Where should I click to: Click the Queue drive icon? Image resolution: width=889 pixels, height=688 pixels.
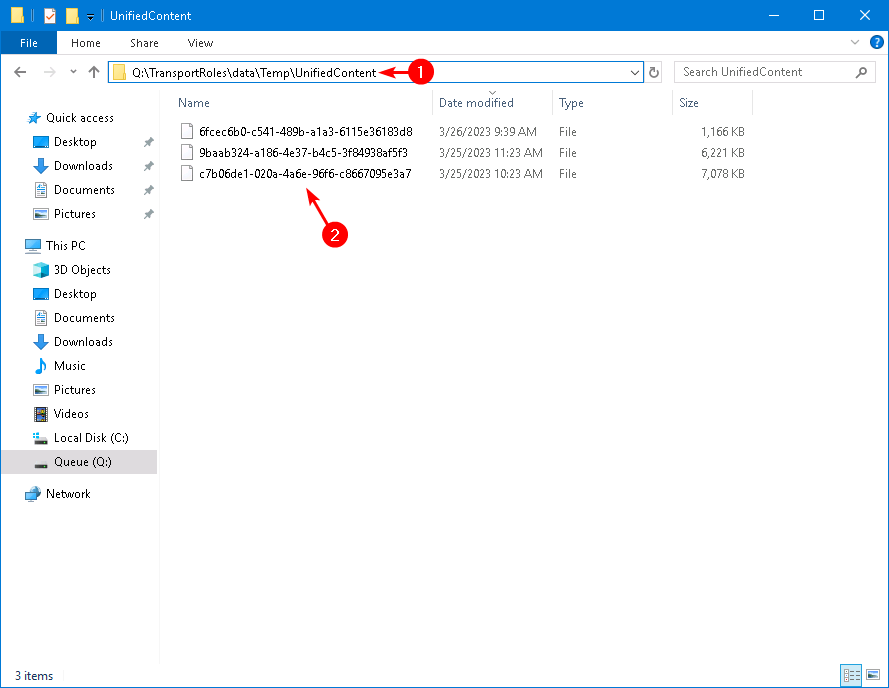[41, 465]
